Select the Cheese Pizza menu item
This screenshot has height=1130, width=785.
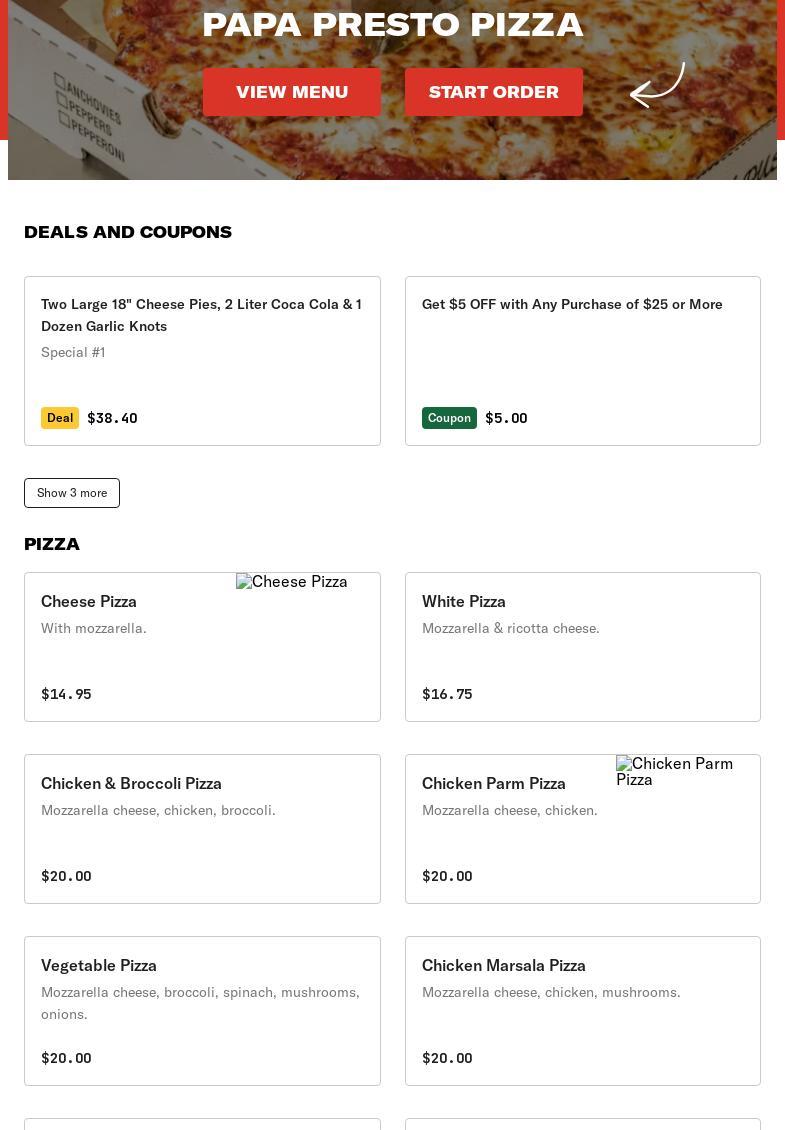(89, 601)
